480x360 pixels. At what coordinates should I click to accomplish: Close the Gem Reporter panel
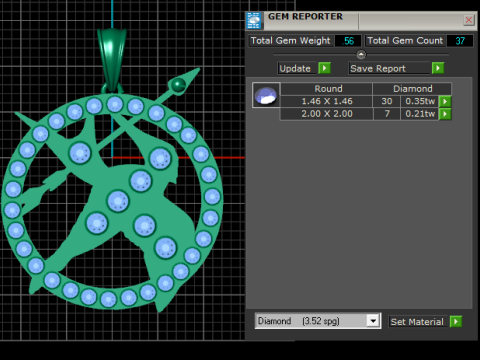pos(469,20)
